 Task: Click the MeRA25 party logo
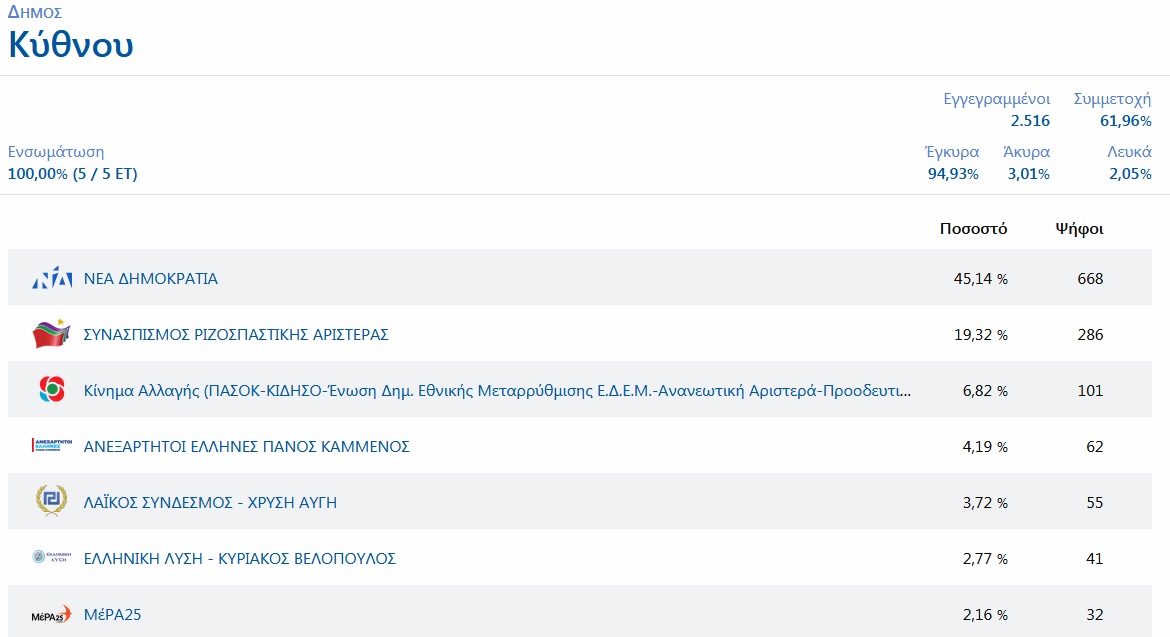click(x=52, y=614)
